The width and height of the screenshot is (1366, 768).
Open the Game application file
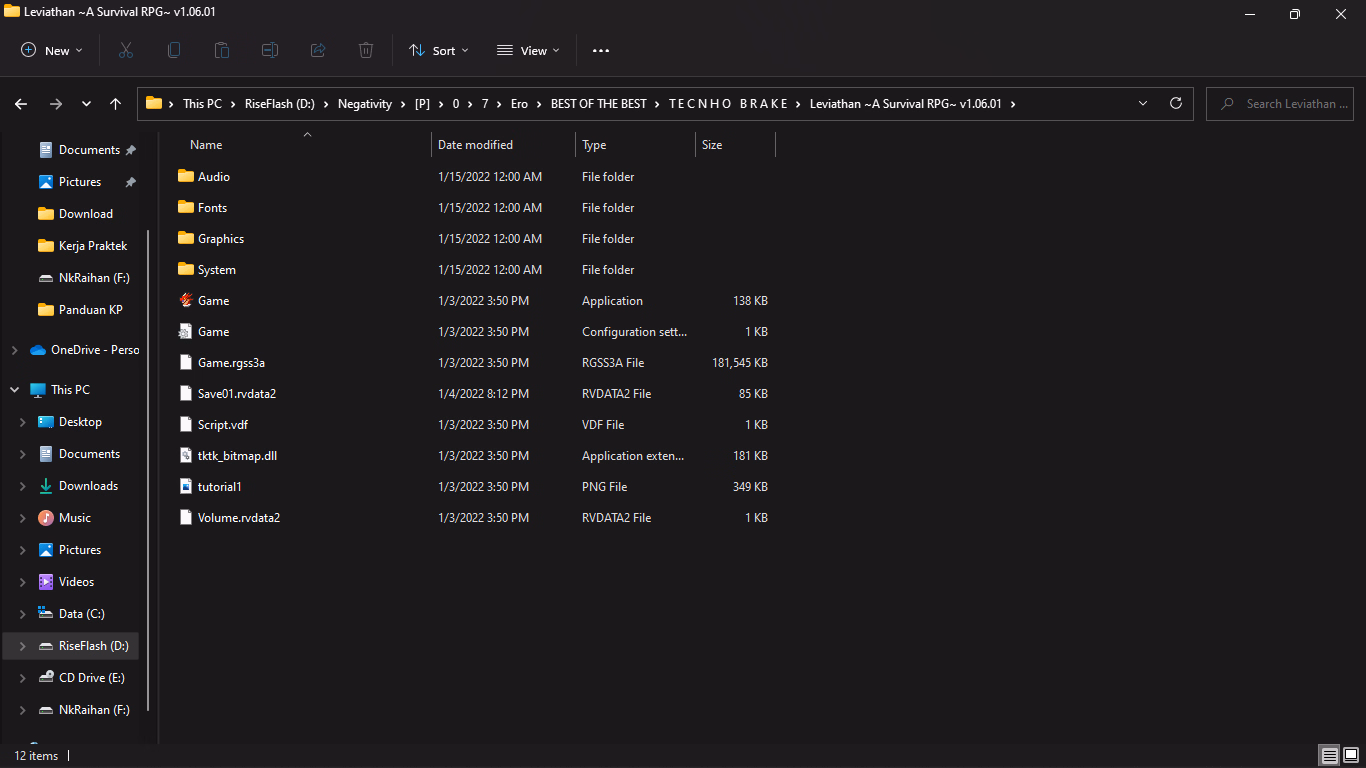pos(213,301)
